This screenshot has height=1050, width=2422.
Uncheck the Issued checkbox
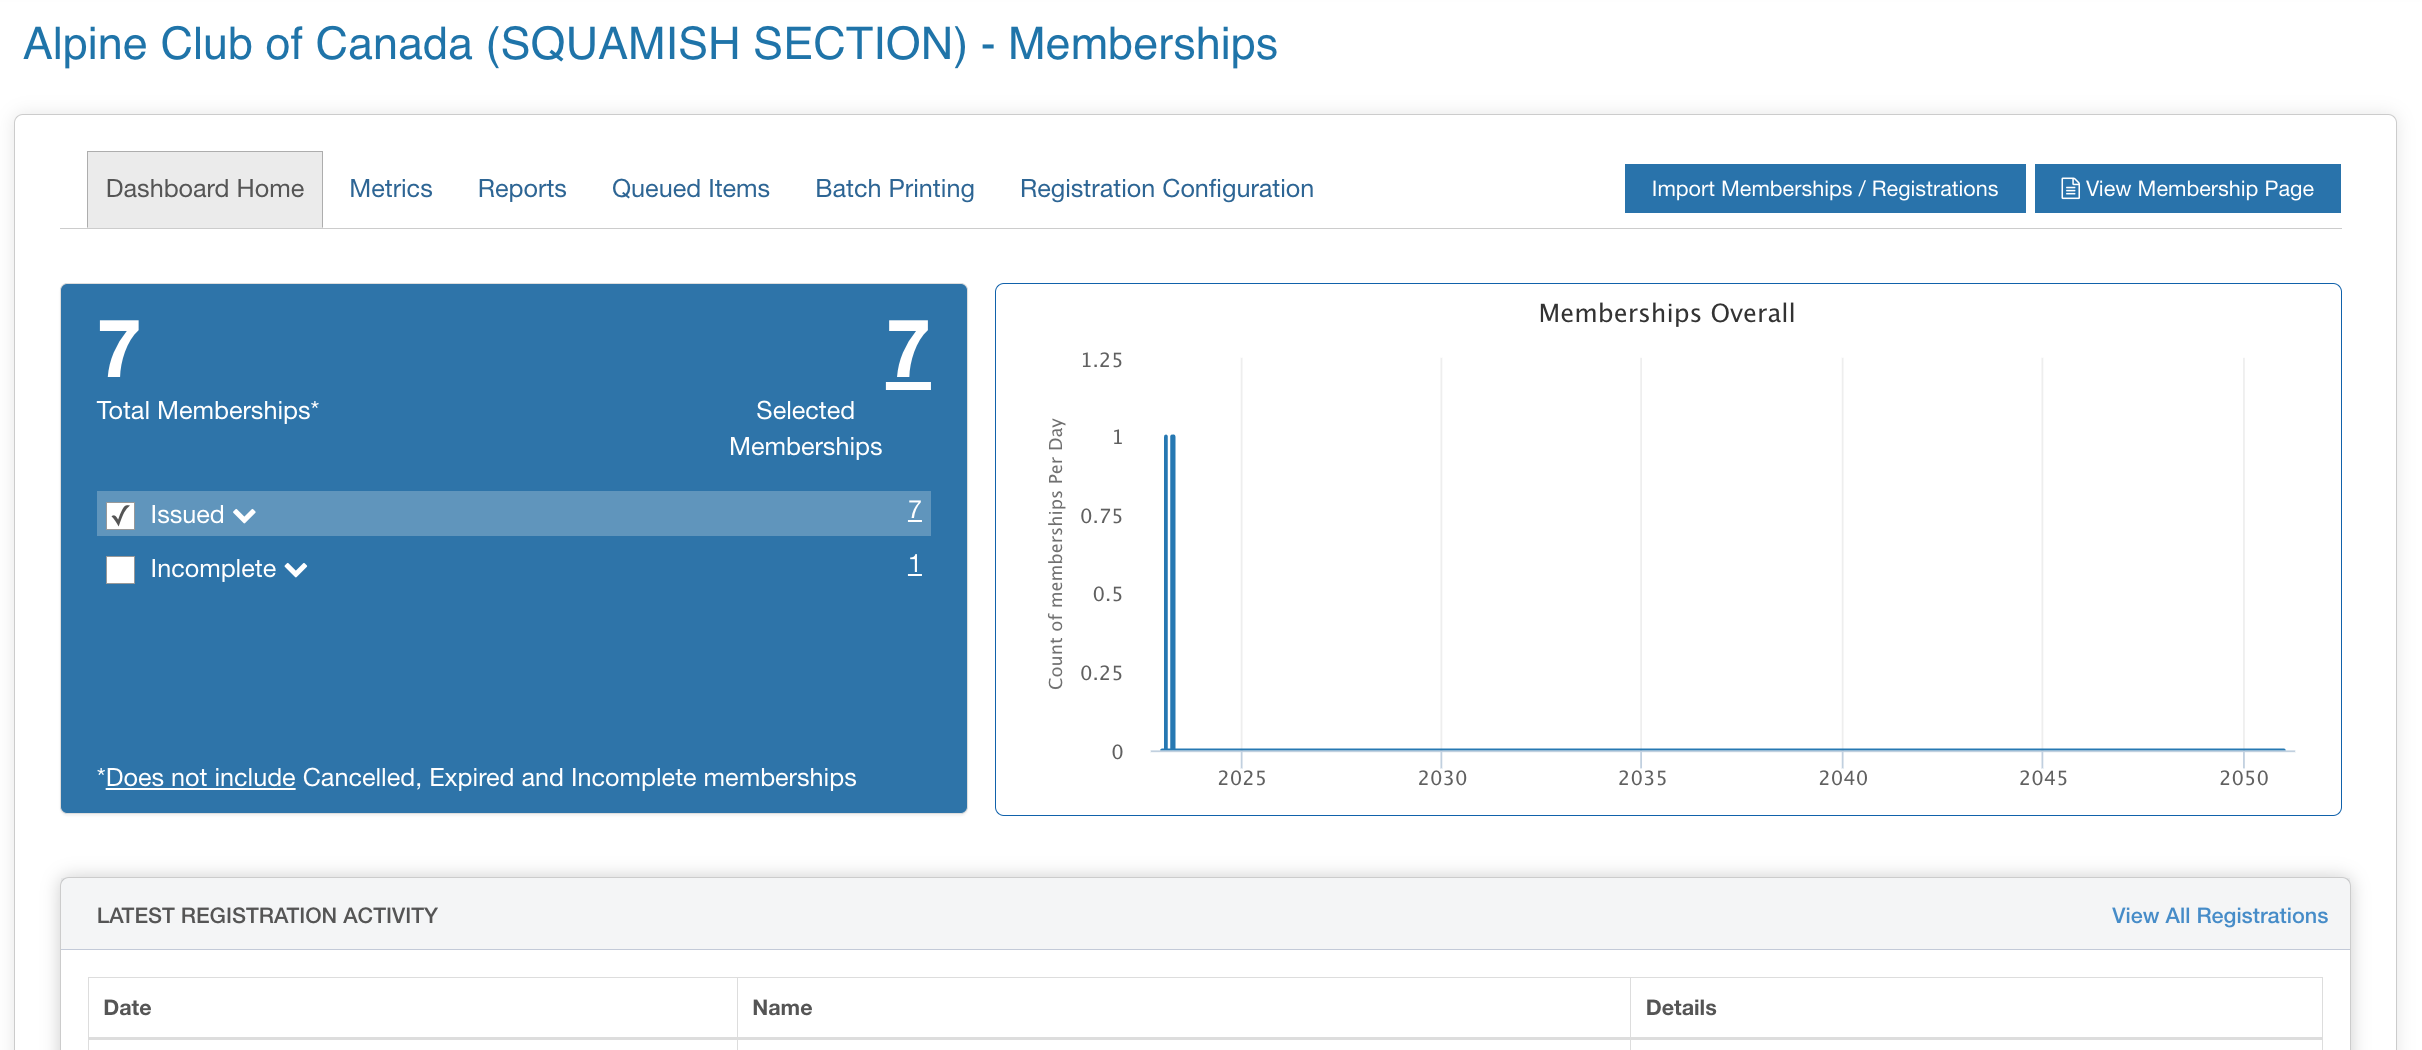pyautogui.click(x=120, y=515)
